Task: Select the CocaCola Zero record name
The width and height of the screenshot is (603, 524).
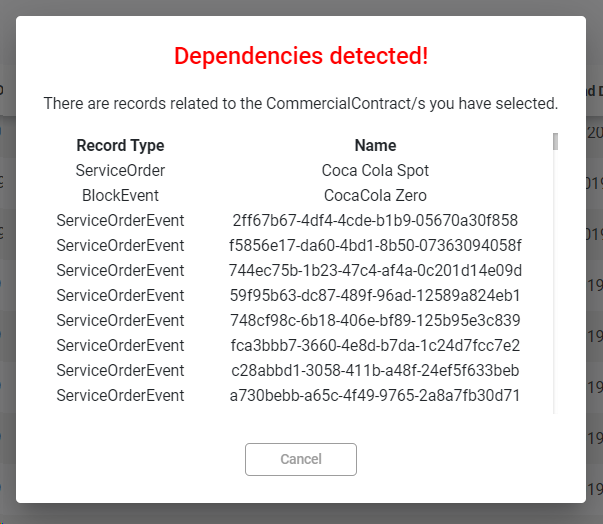Action: [x=375, y=195]
